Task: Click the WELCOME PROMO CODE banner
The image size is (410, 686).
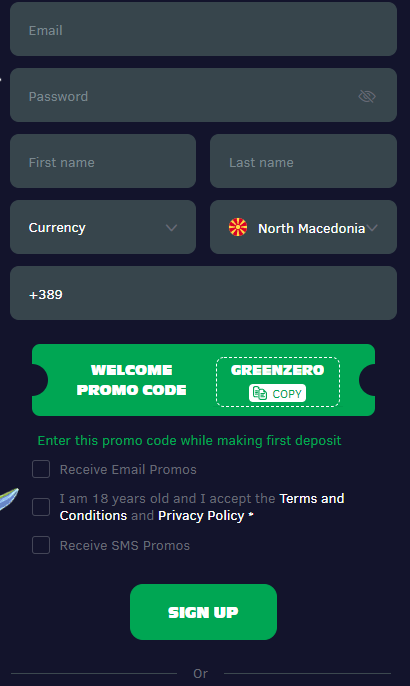Action: tap(203, 380)
